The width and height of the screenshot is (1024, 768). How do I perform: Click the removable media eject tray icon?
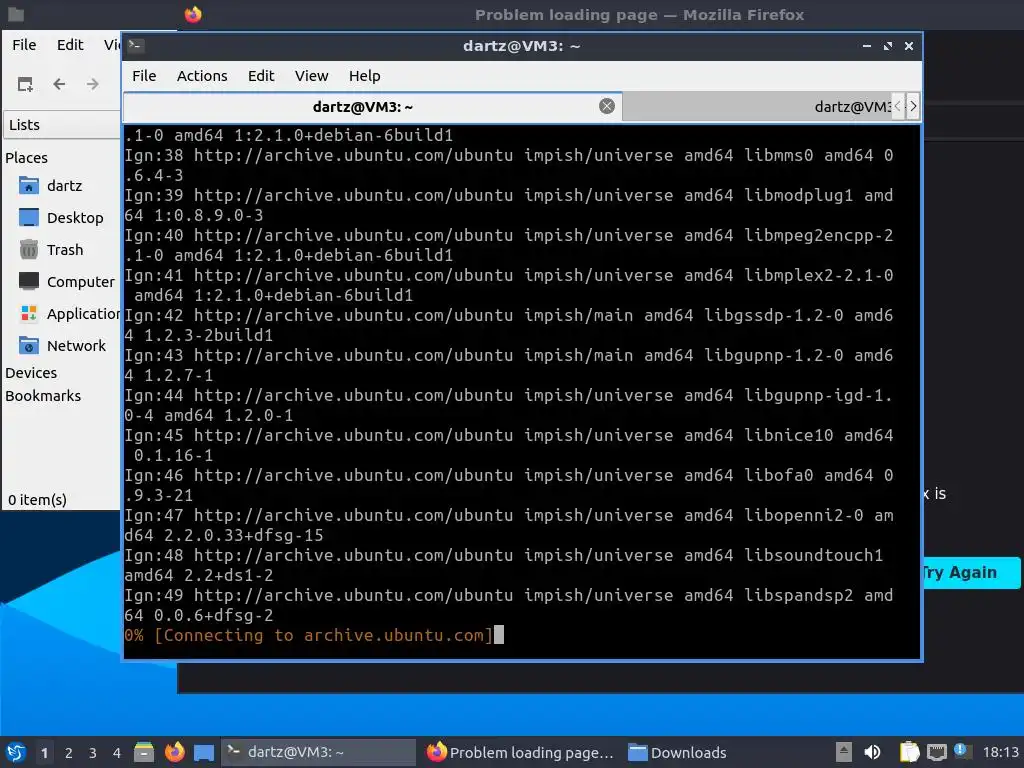(x=844, y=752)
